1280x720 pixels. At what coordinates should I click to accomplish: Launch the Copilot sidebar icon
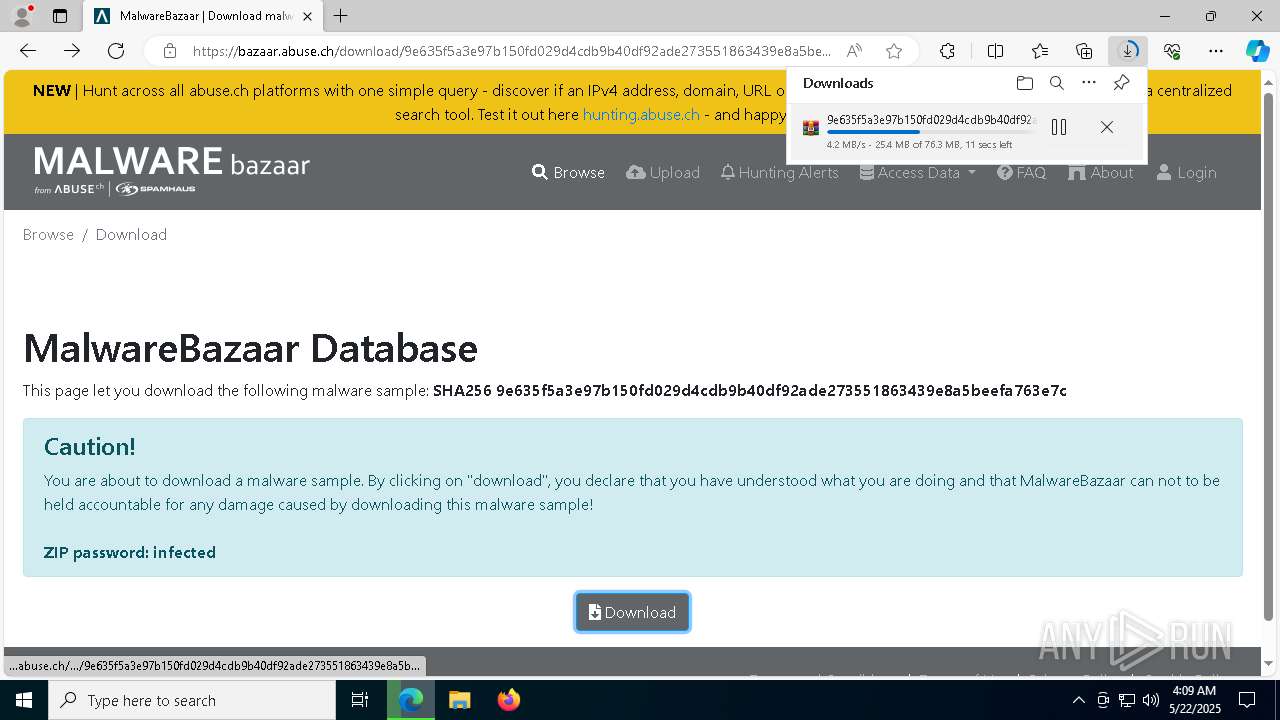(x=1258, y=51)
